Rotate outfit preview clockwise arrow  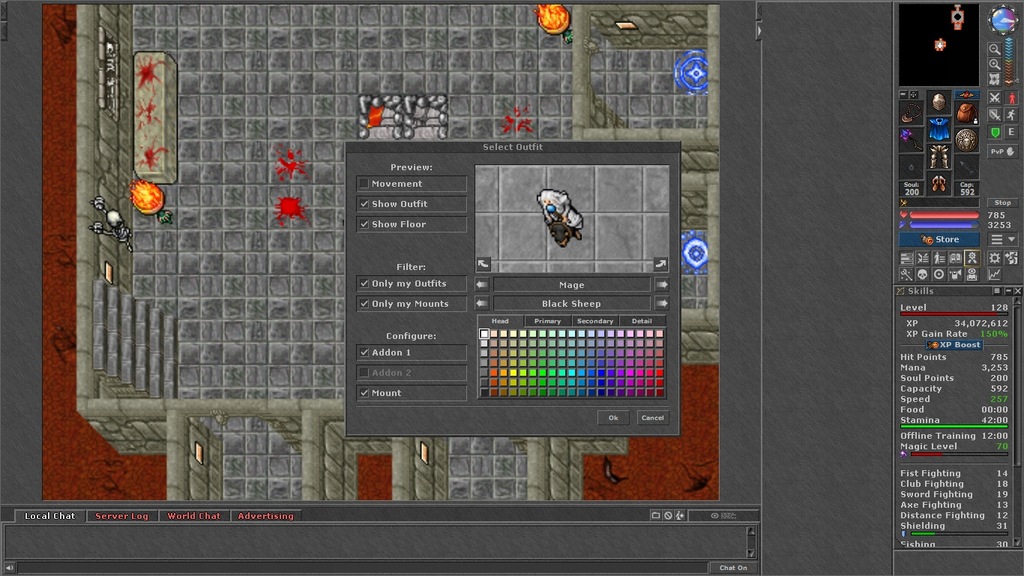point(661,264)
